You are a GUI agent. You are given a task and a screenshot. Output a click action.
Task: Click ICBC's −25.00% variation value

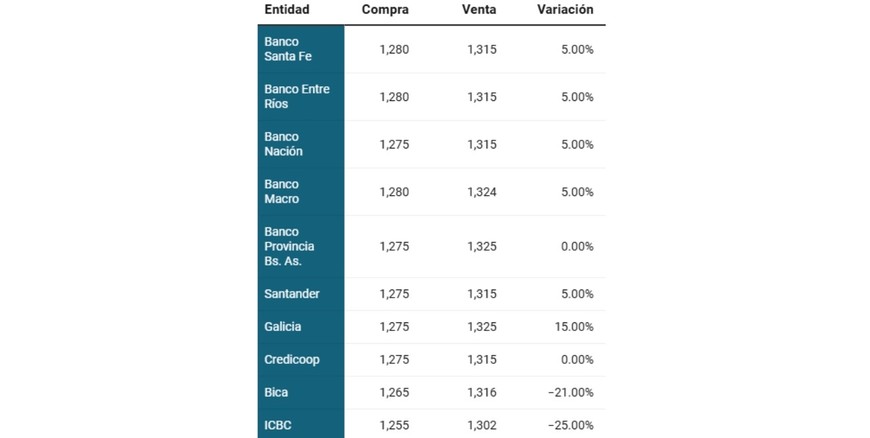point(570,425)
